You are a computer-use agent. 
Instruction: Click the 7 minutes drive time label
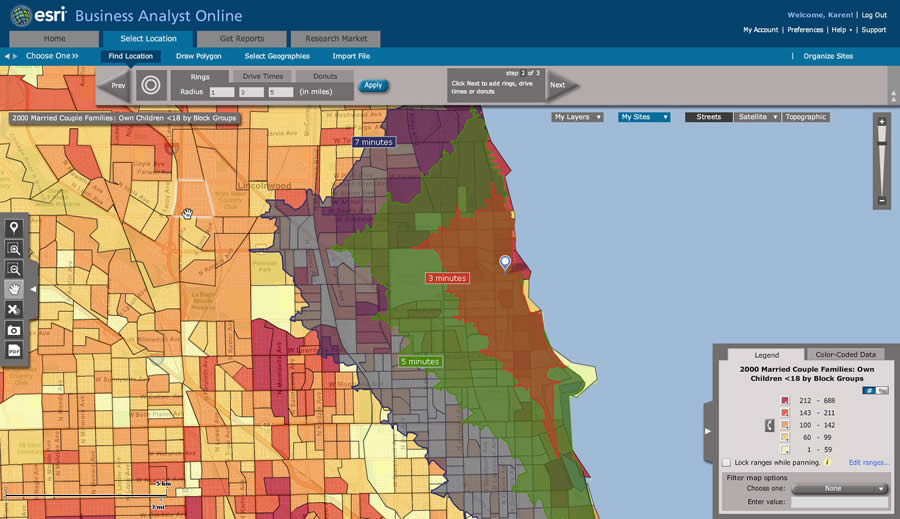point(374,142)
